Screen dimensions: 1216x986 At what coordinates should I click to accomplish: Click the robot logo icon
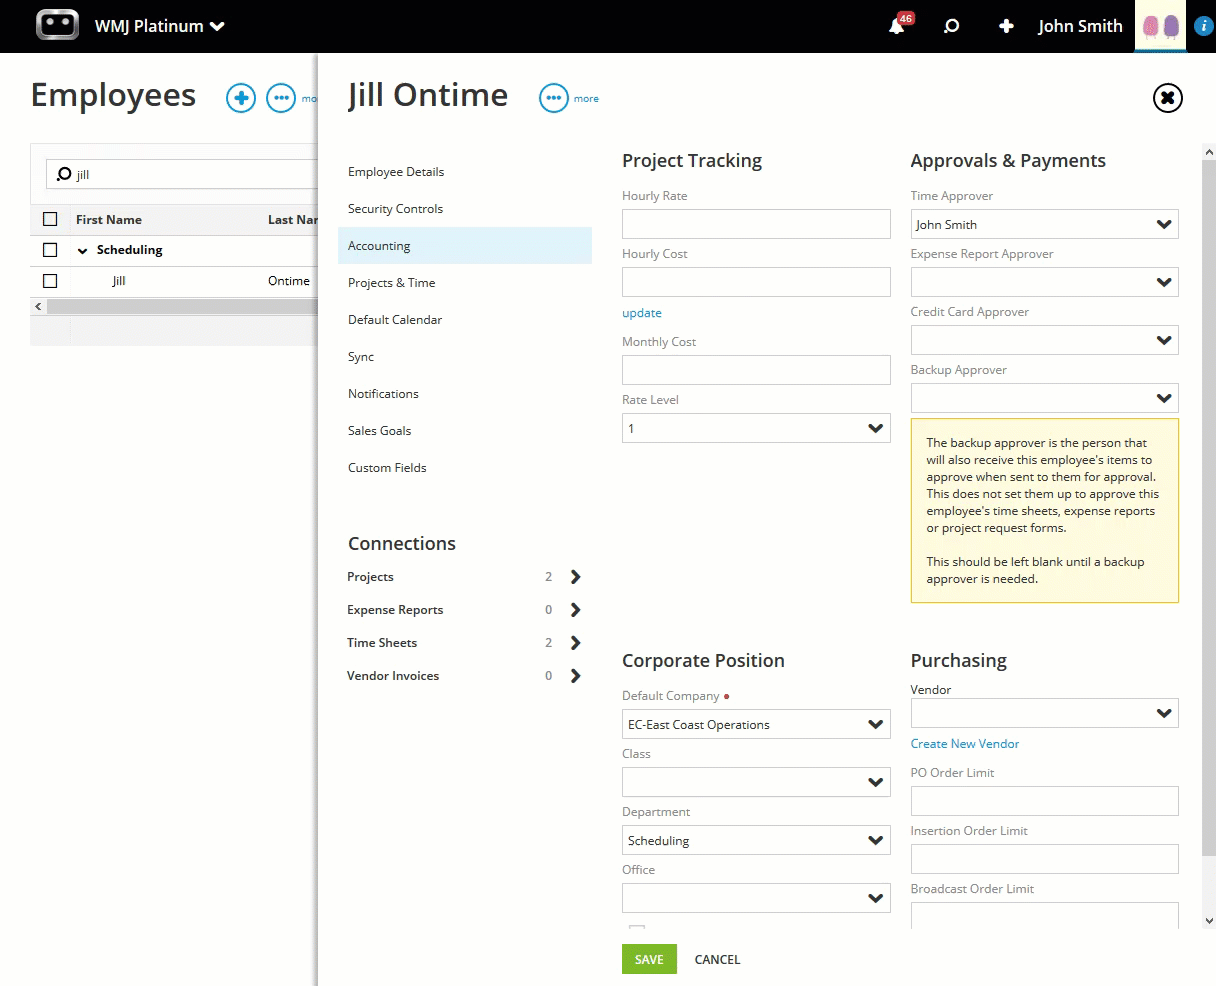(x=57, y=25)
